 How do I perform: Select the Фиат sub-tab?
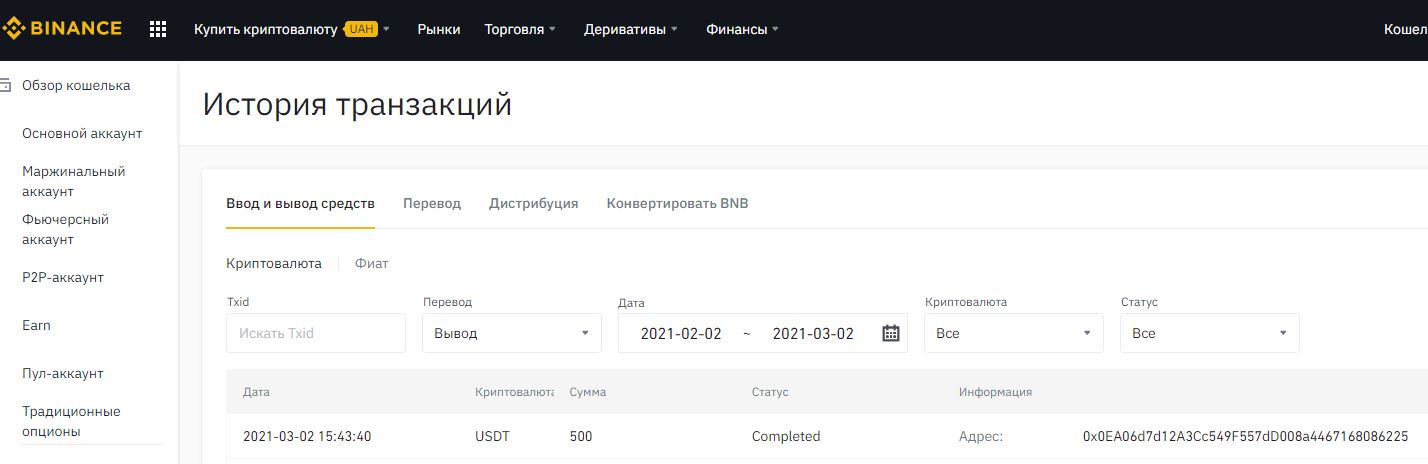click(x=371, y=264)
